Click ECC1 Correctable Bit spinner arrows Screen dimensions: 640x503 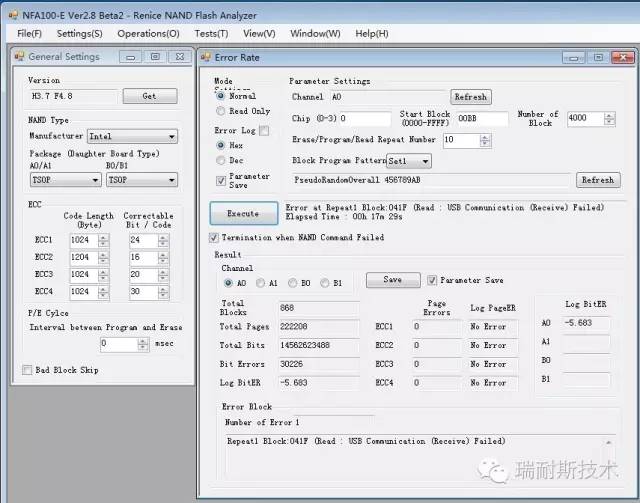(163, 240)
